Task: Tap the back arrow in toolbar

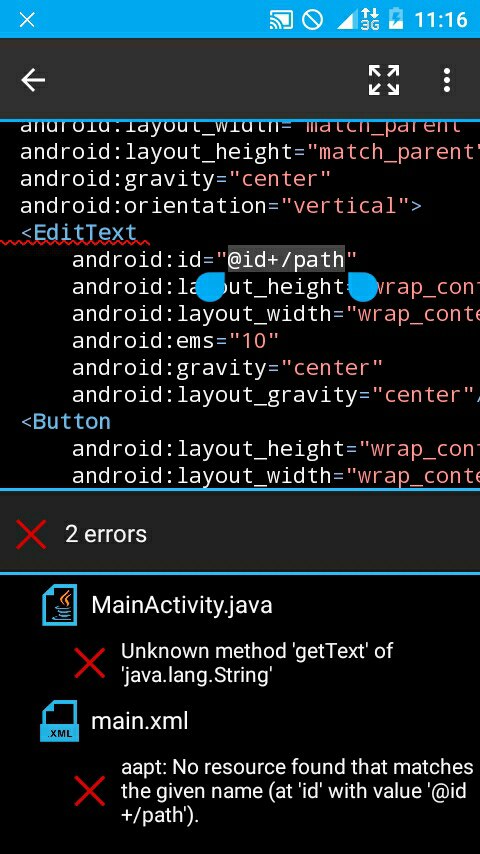Action: [x=33, y=80]
